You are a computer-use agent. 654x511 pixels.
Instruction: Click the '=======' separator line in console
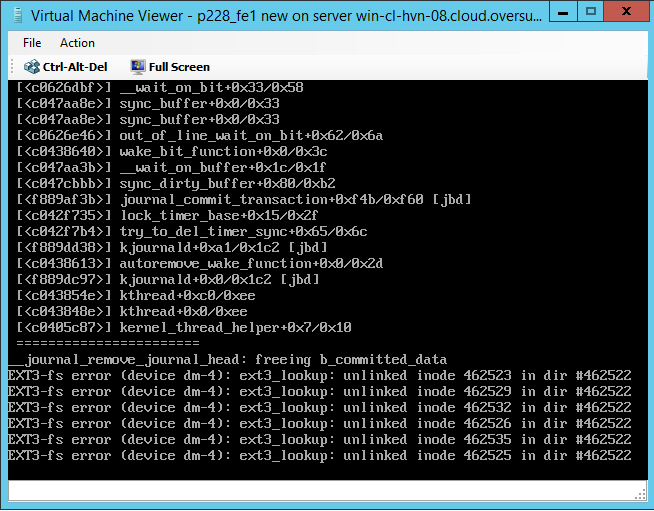click(x=108, y=343)
